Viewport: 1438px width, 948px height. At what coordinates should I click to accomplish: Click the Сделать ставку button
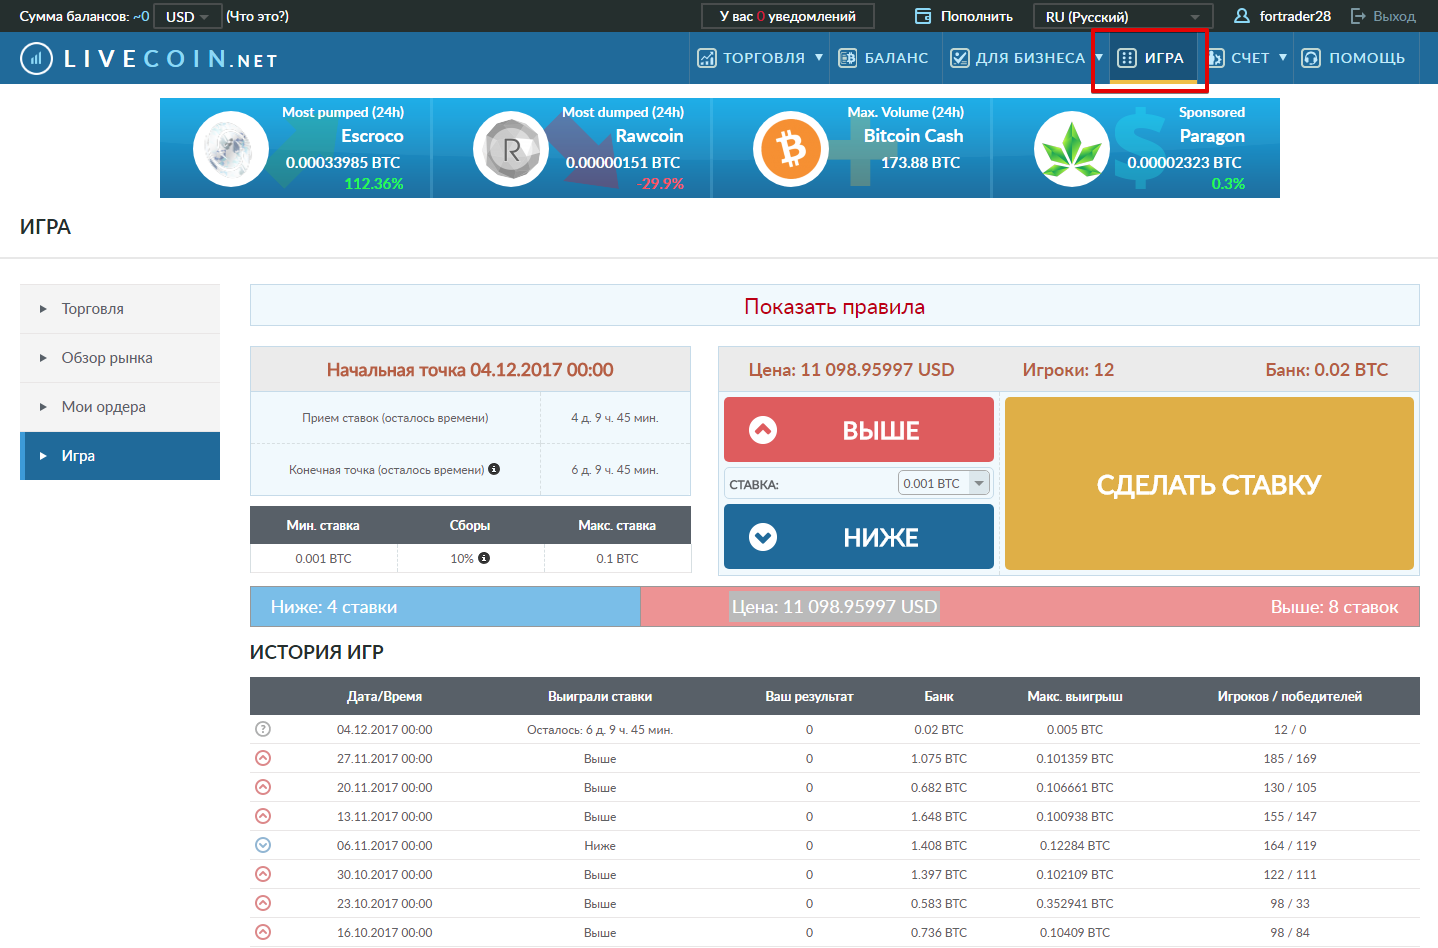pos(1209,484)
